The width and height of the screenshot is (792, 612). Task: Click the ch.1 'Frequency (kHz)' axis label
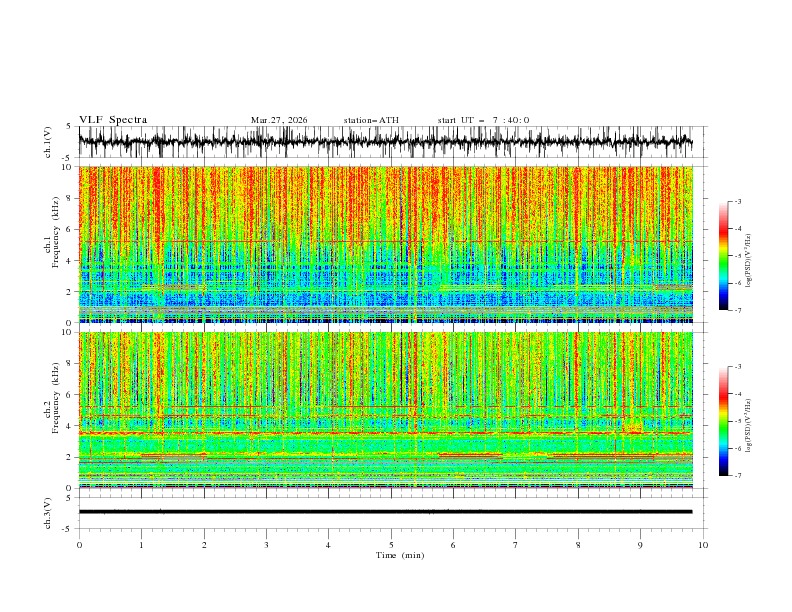tap(56, 233)
